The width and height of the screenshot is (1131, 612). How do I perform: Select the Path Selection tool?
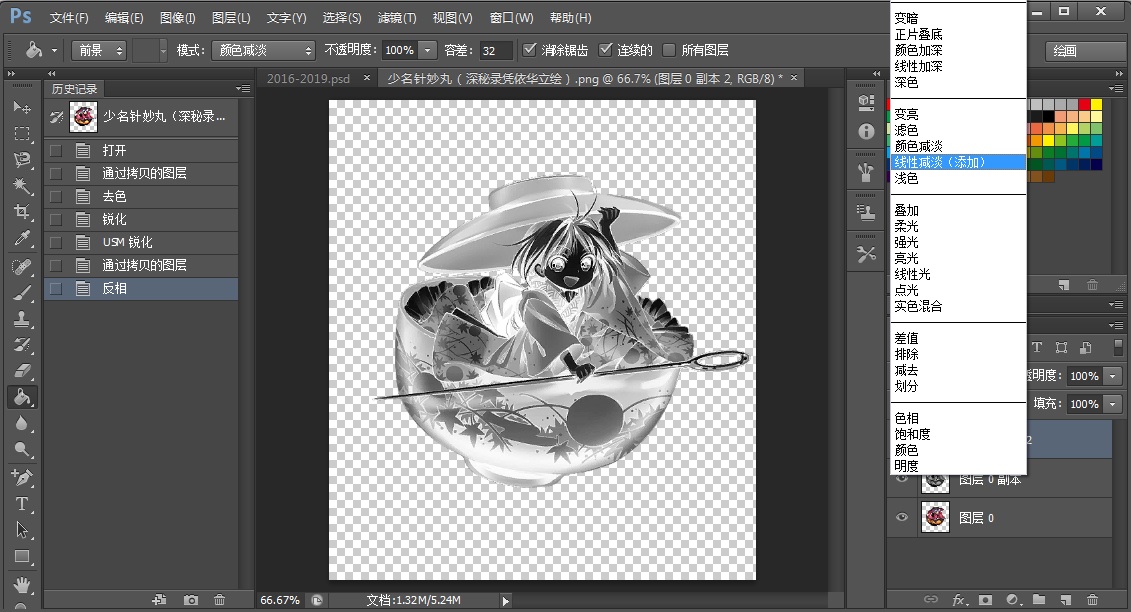click(x=22, y=530)
